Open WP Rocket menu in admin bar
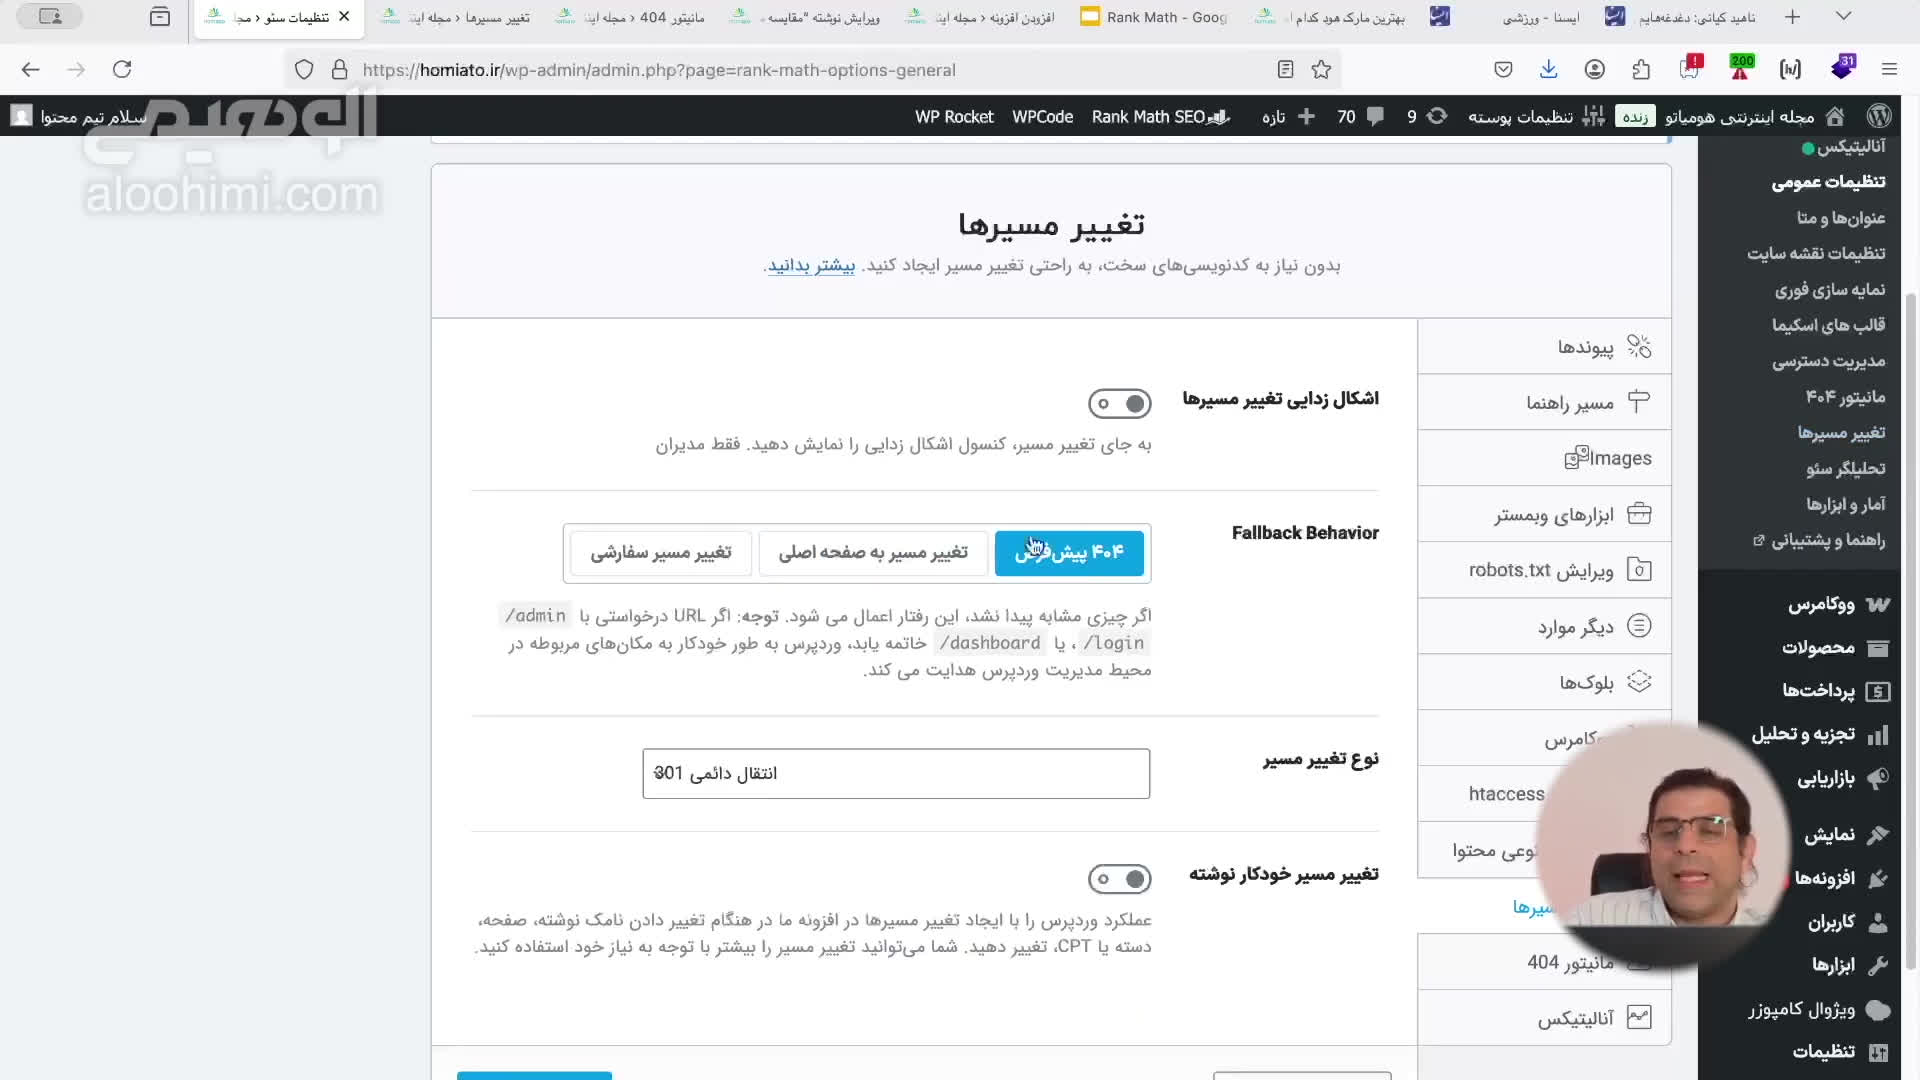This screenshot has width=1920, height=1080. (x=954, y=117)
